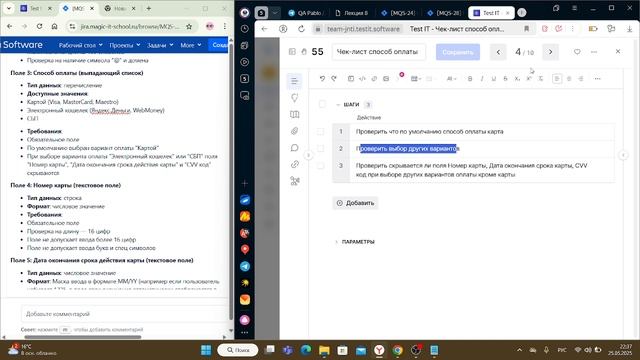Screen dimensions: 640x360
Task: Open new tab in Chrome window
Action: tap(149, 8)
